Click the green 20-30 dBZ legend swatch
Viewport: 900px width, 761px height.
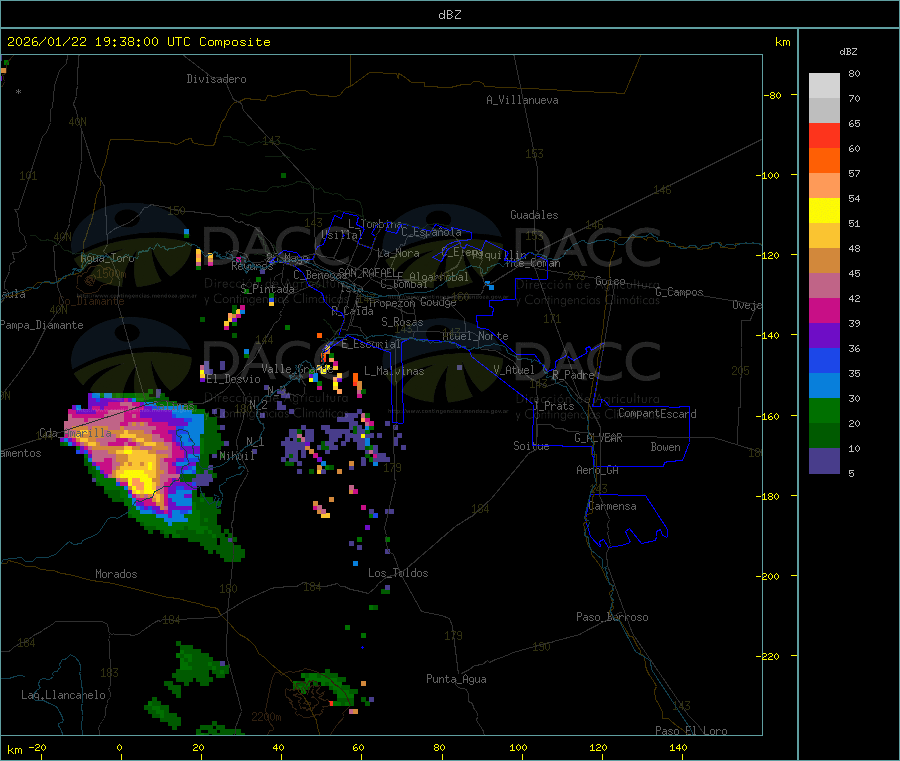[x=824, y=410]
